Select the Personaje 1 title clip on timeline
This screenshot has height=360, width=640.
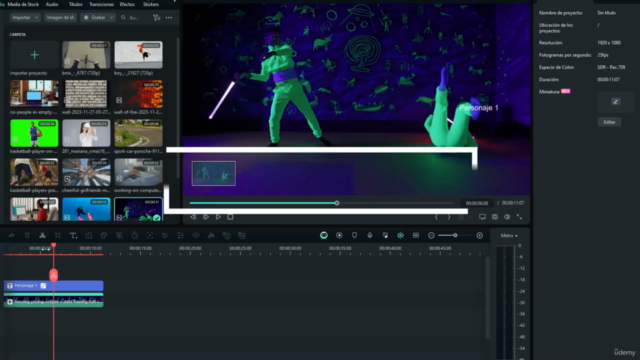pos(53,286)
